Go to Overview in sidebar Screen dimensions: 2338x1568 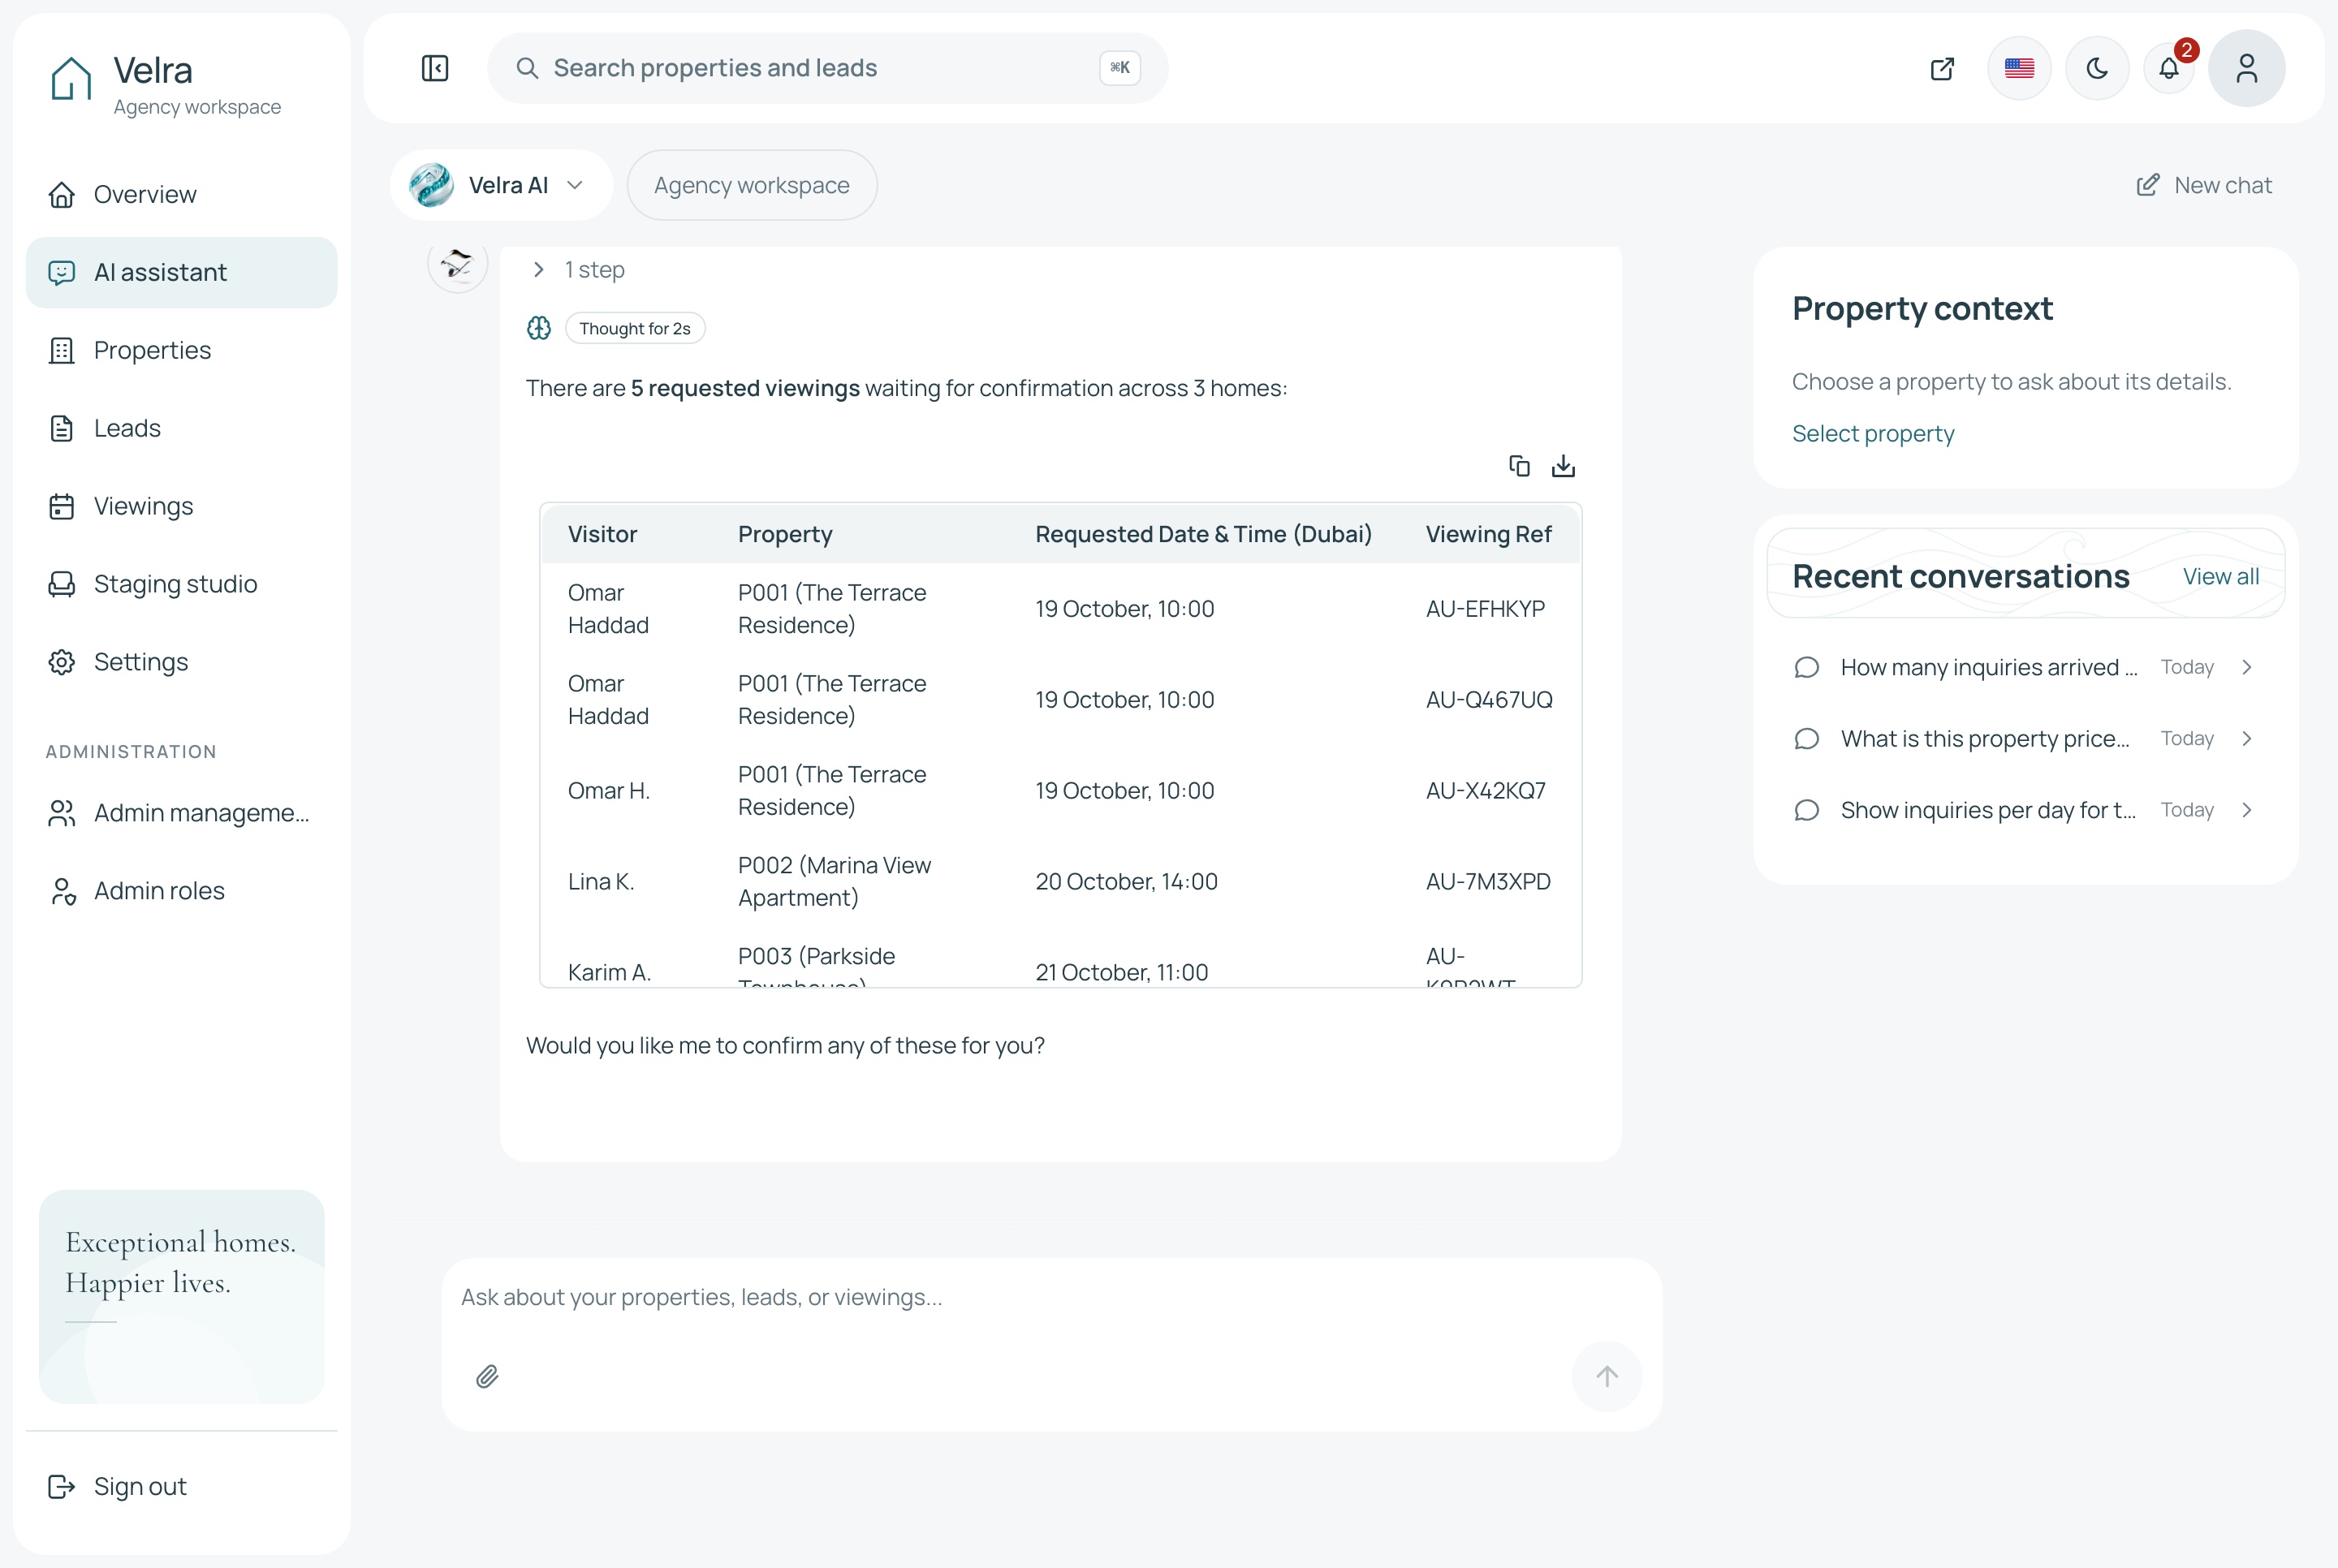point(181,195)
